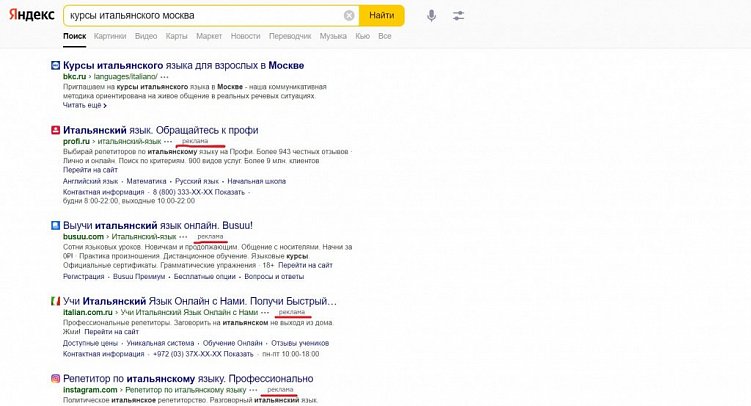The image size is (751, 406).
Task: Open result Репетитор по итальянскому языку
Action: click(188, 378)
